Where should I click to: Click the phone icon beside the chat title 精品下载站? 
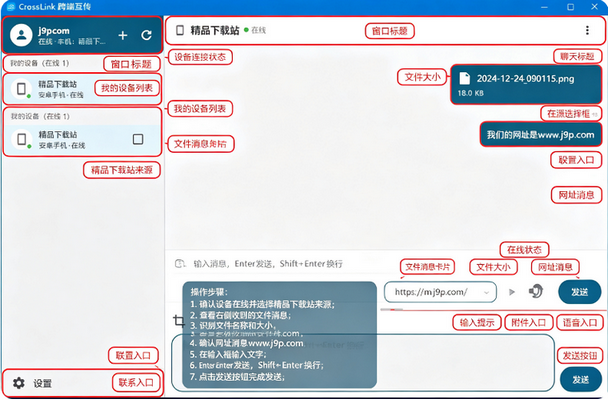click(x=180, y=30)
